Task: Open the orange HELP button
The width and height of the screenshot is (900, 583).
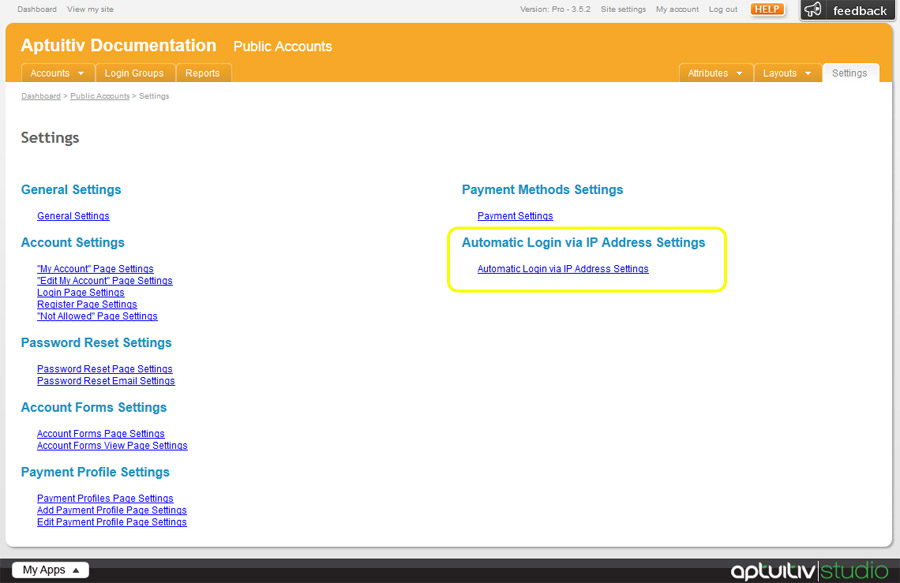Action: click(767, 9)
